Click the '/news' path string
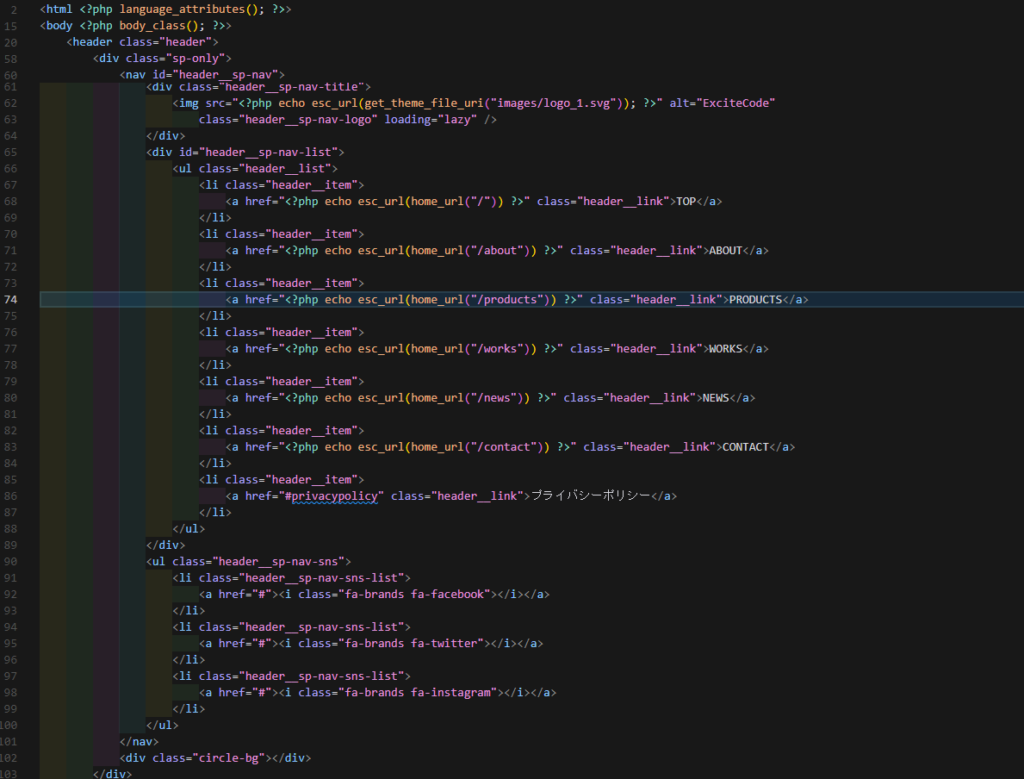The width and height of the screenshot is (1024, 779). pyautogui.click(x=493, y=398)
